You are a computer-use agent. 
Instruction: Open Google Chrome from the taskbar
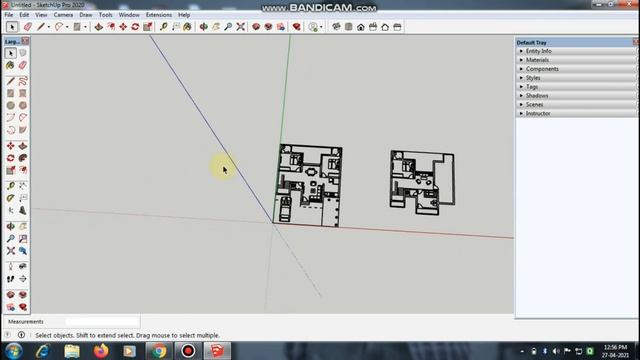click(x=159, y=351)
